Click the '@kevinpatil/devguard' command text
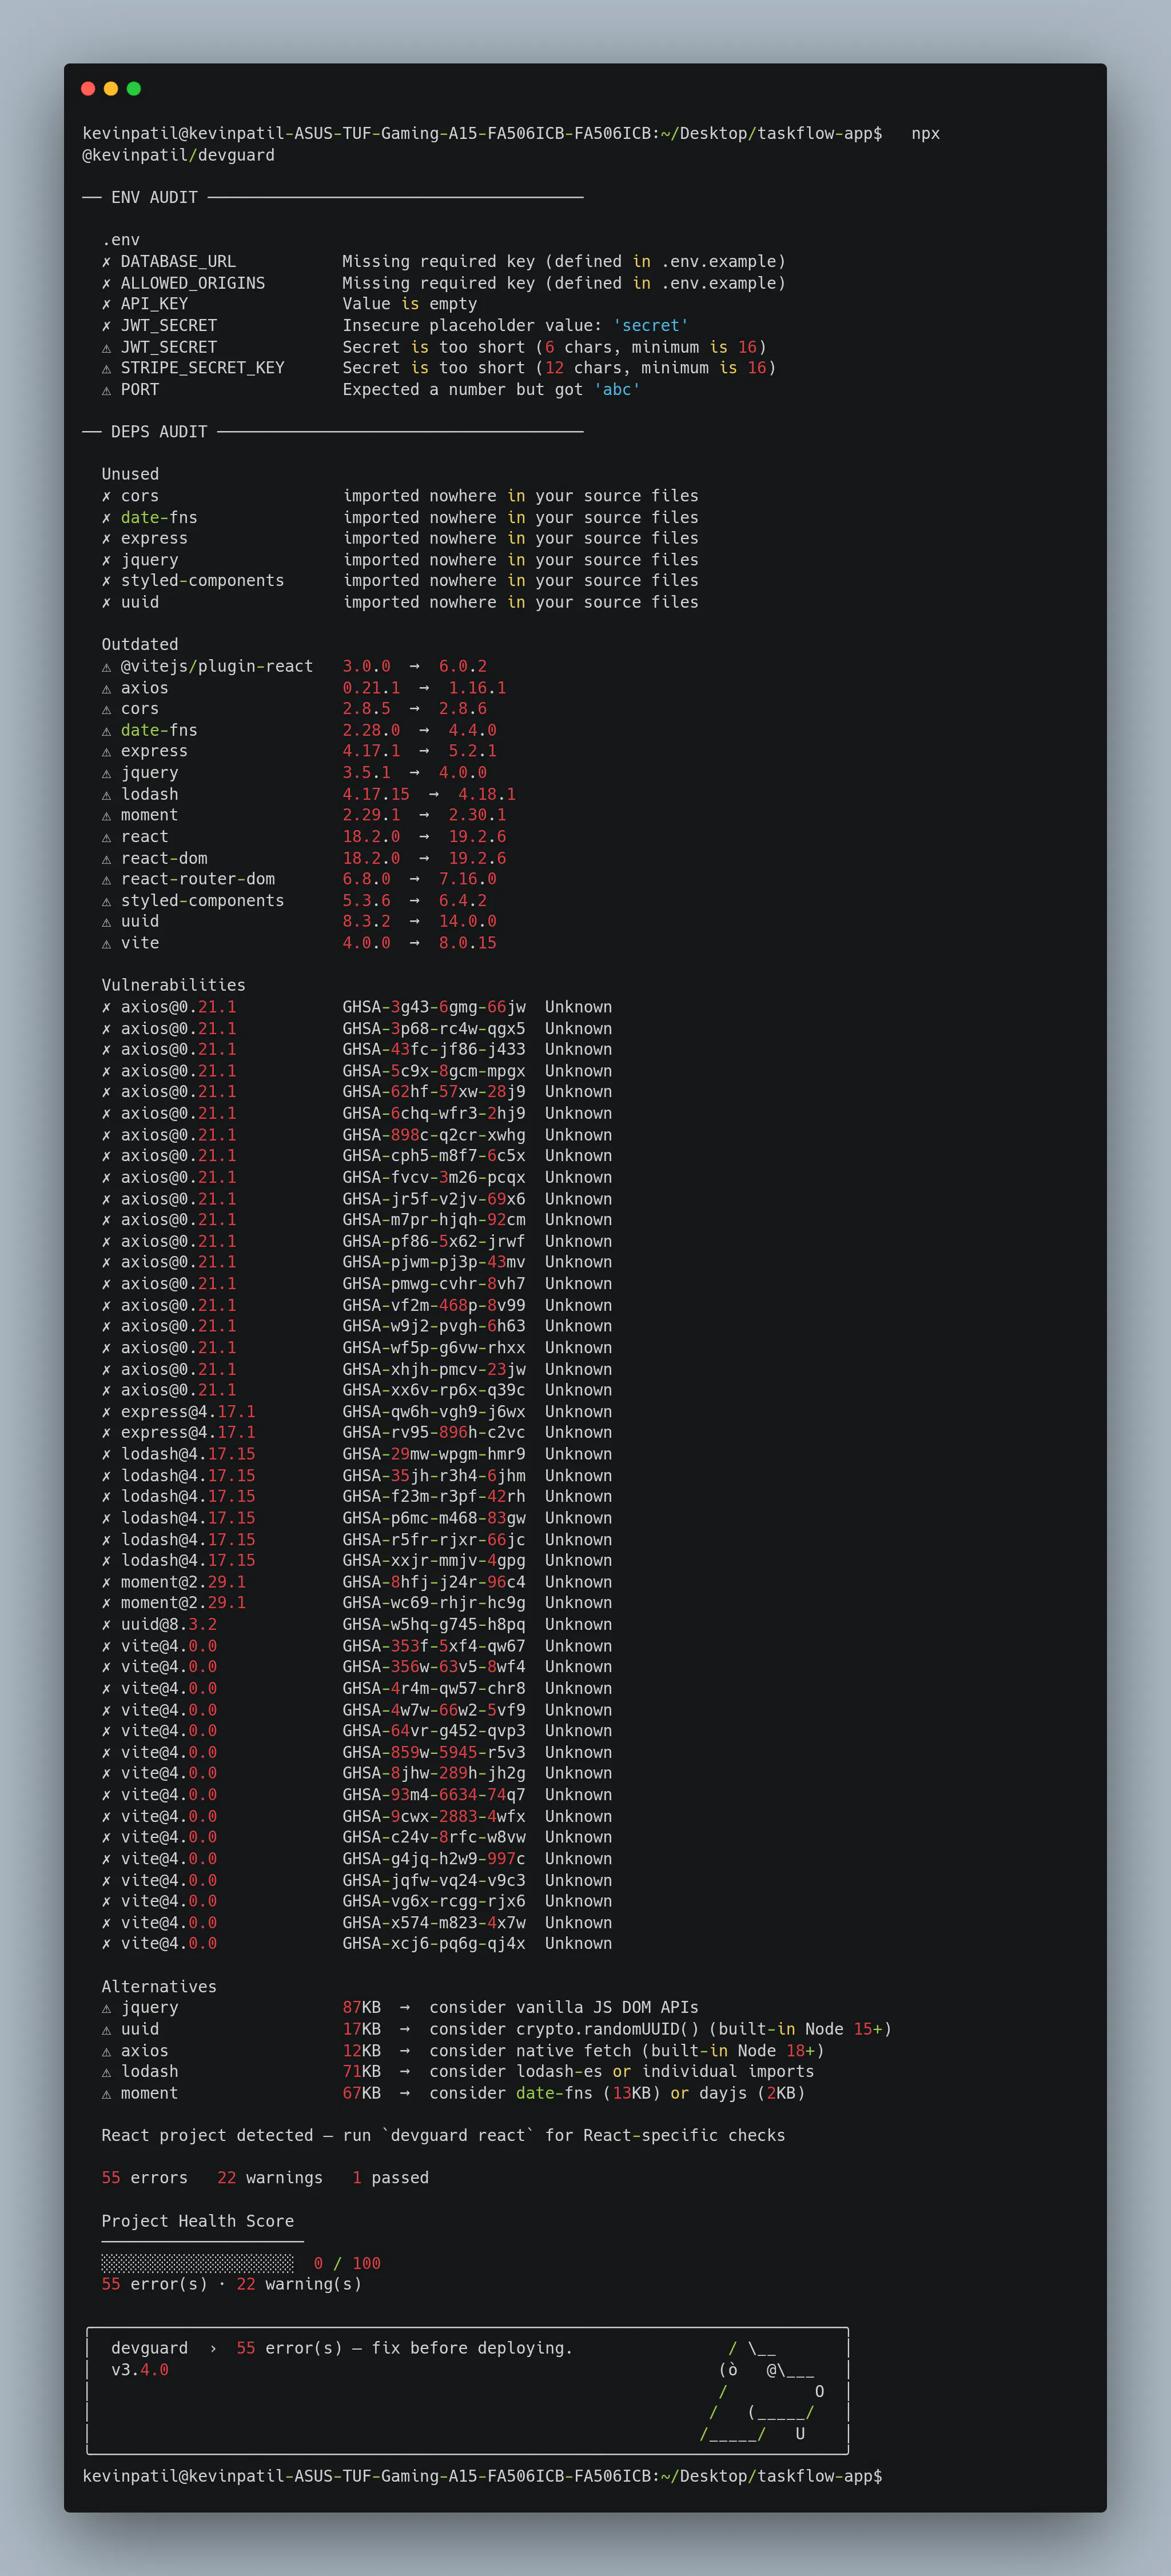The width and height of the screenshot is (1171, 2576). (x=178, y=155)
